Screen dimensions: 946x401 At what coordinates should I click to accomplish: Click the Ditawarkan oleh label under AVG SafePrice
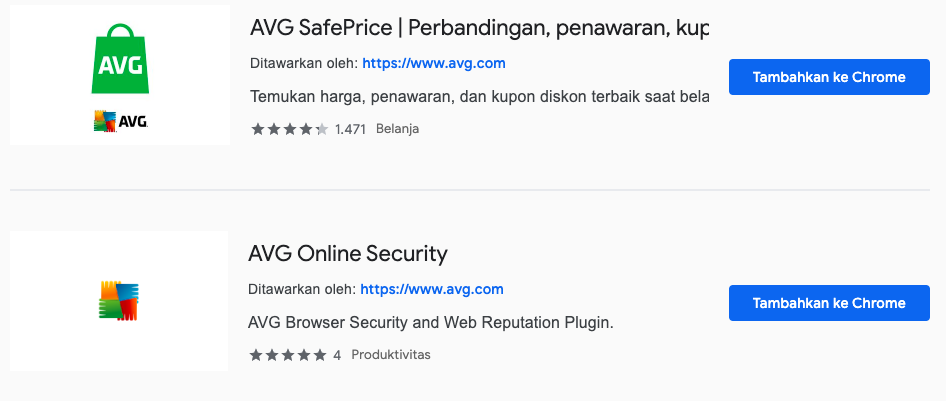pyautogui.click(x=303, y=63)
